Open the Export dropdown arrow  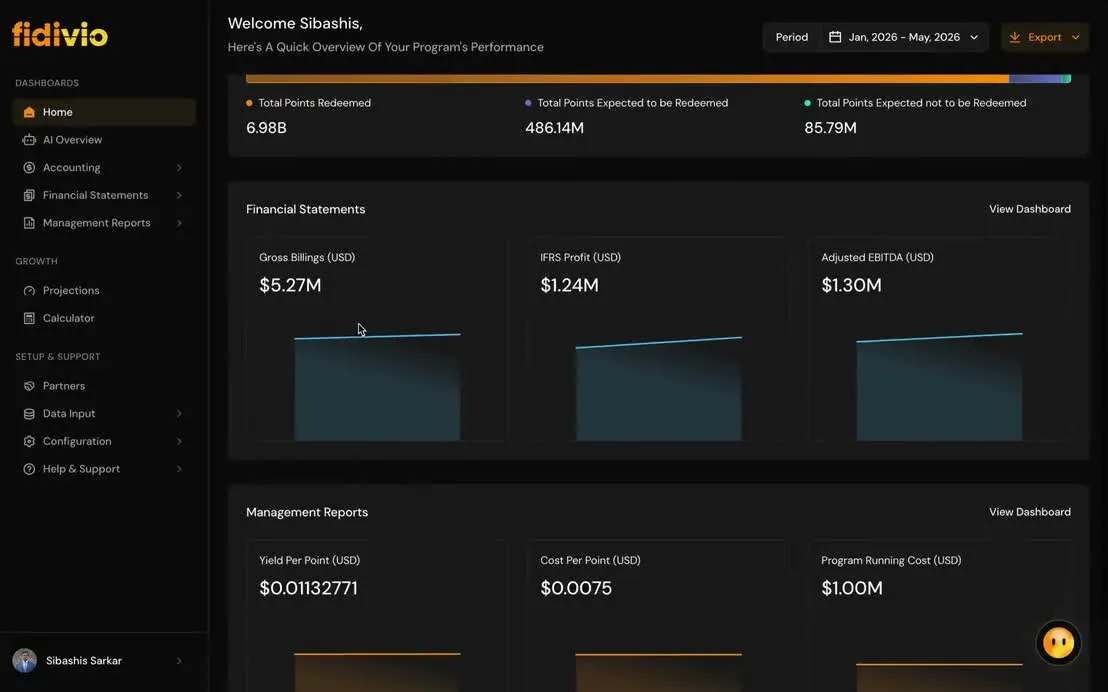click(x=1075, y=37)
